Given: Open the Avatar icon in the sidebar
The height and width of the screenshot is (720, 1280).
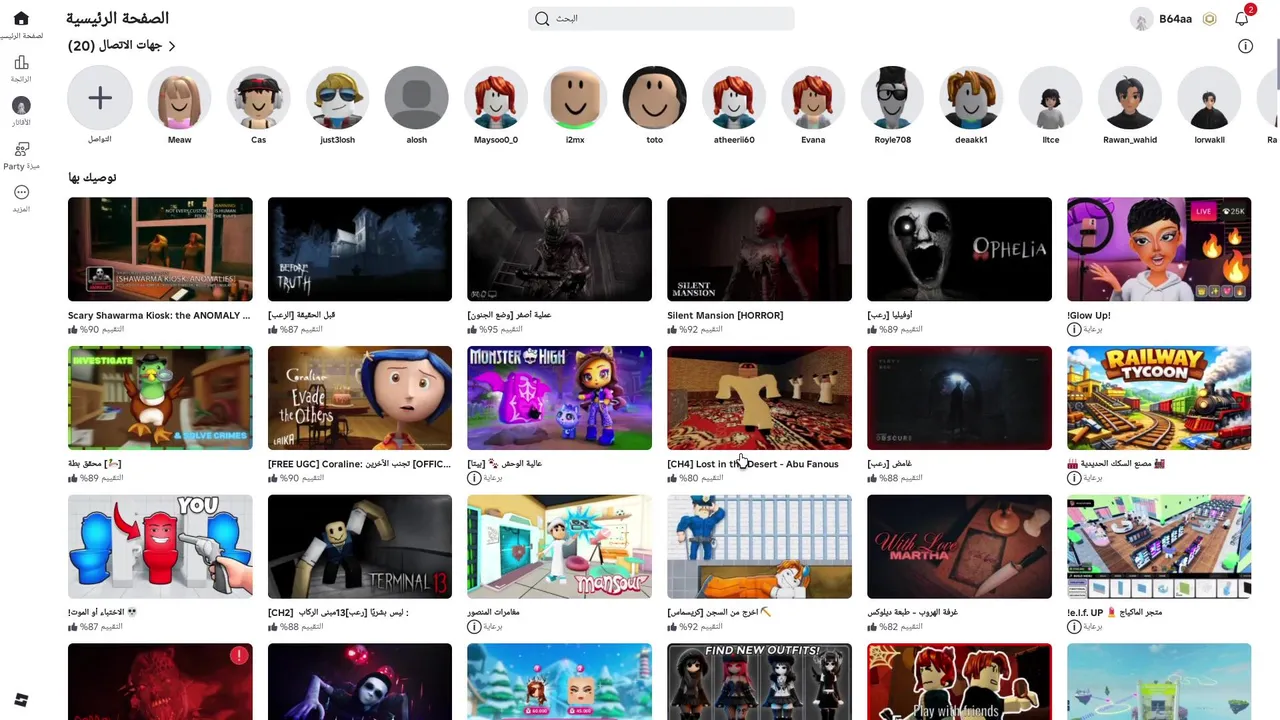Looking at the screenshot, I should coord(21,105).
